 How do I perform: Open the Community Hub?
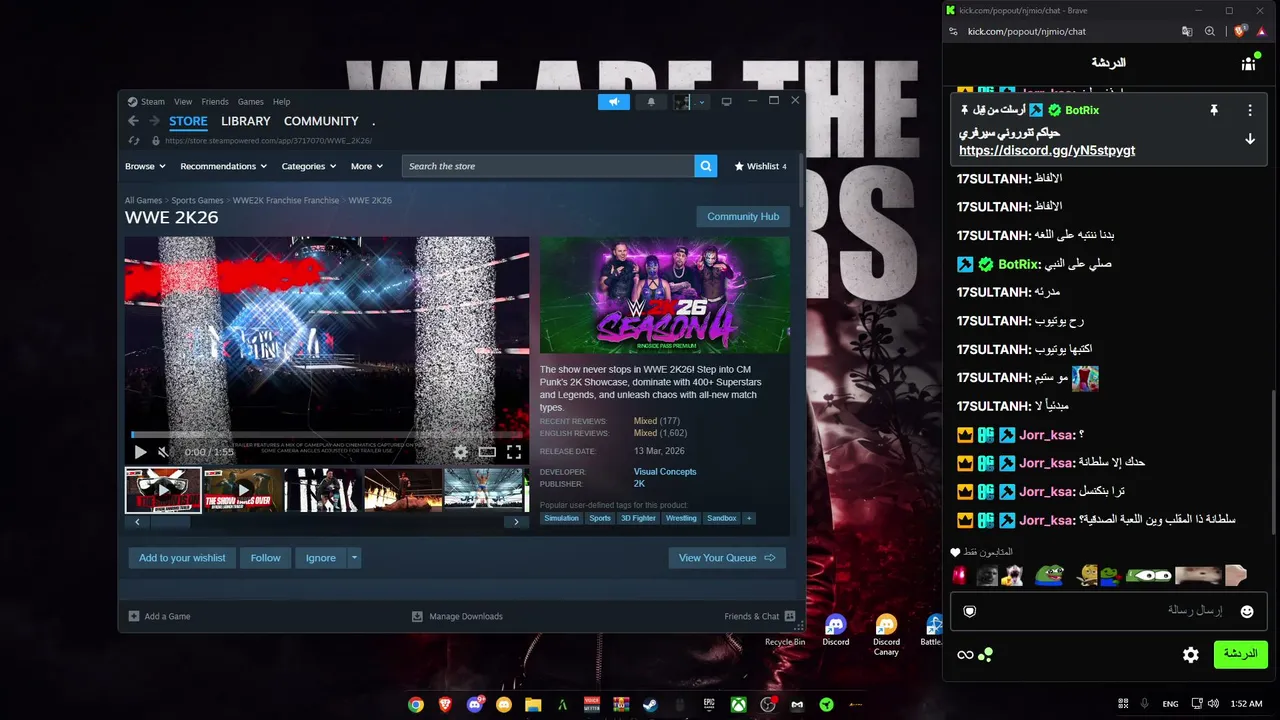click(x=743, y=217)
